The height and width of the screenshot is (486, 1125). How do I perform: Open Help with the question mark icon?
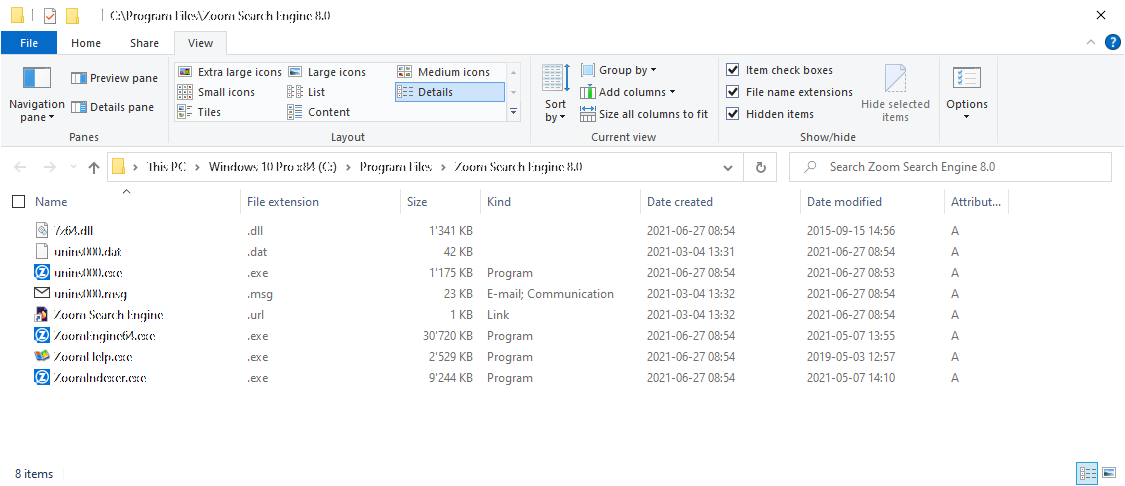tap(1112, 43)
